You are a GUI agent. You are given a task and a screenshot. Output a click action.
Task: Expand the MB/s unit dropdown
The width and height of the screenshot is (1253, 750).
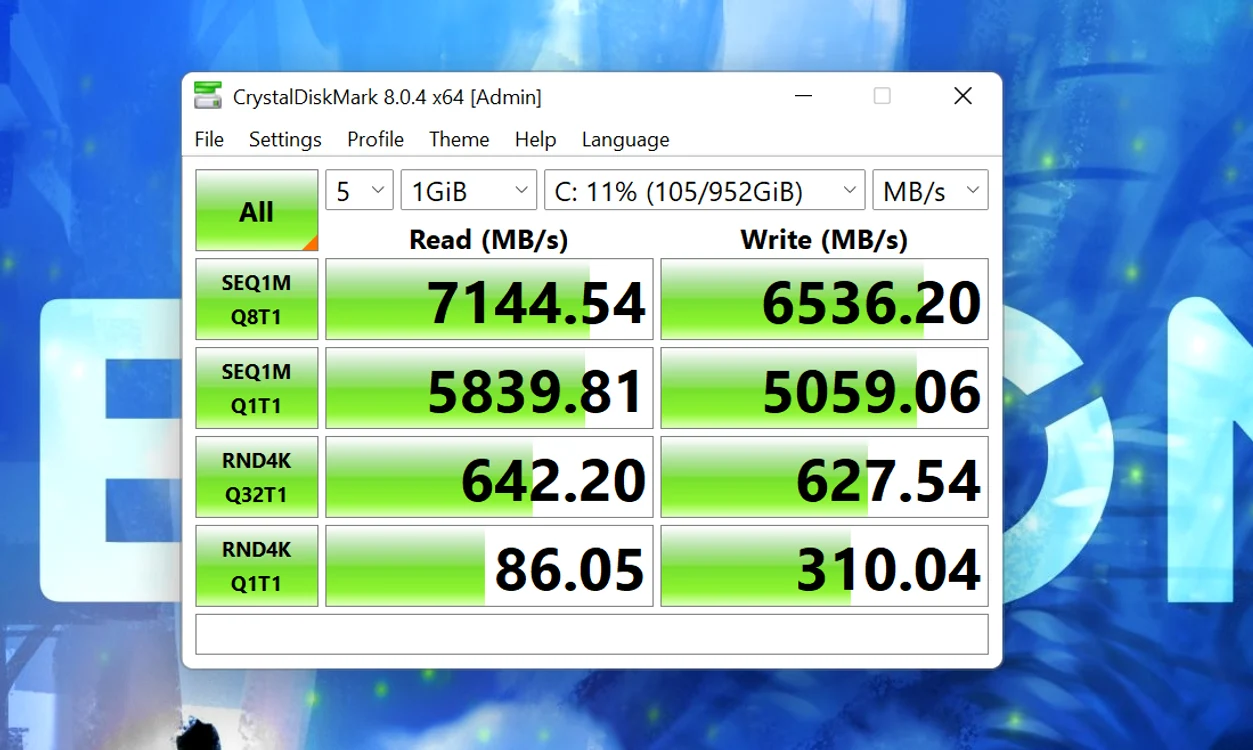tap(930, 190)
